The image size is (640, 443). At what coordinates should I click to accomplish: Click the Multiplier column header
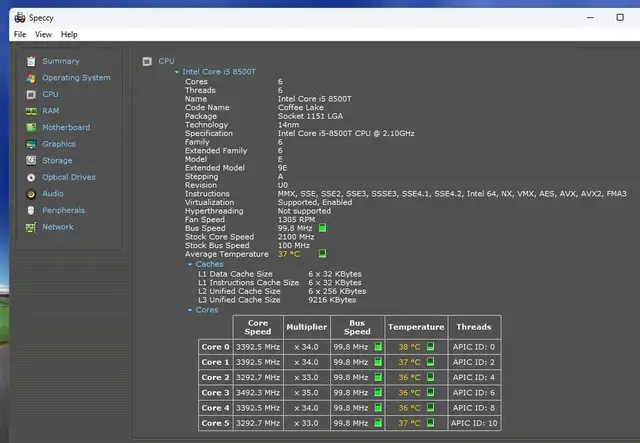pos(307,327)
